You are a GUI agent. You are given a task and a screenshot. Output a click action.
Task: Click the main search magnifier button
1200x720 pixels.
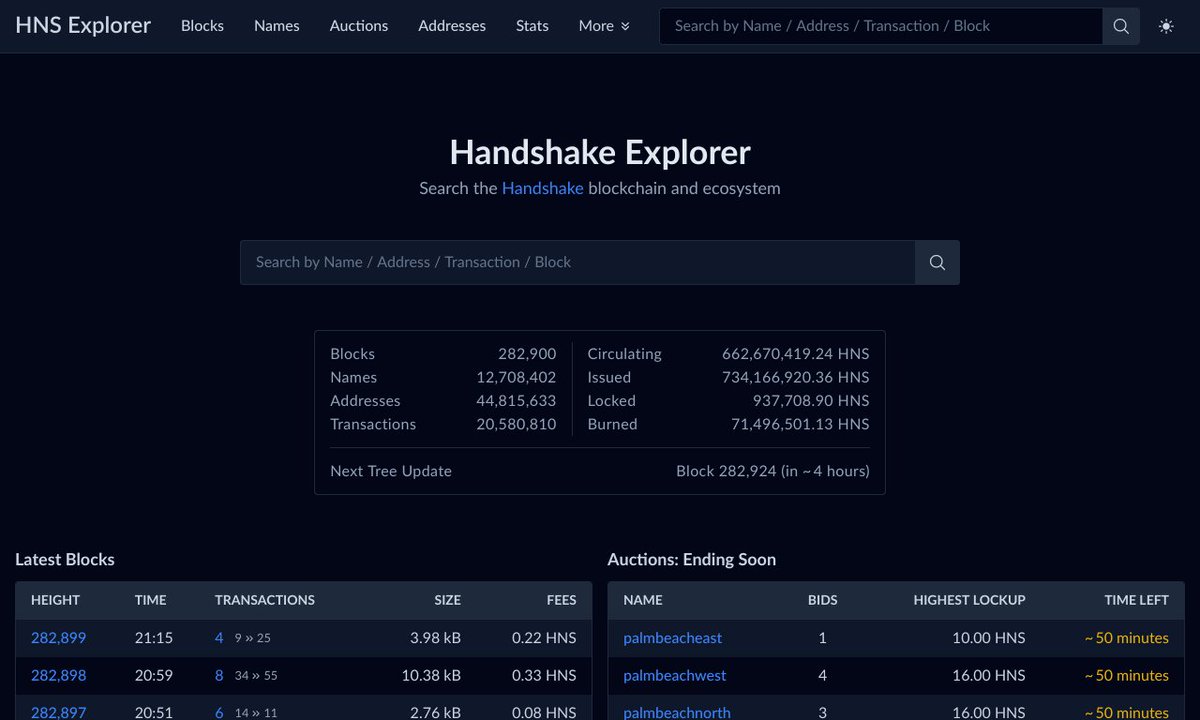tap(937, 262)
